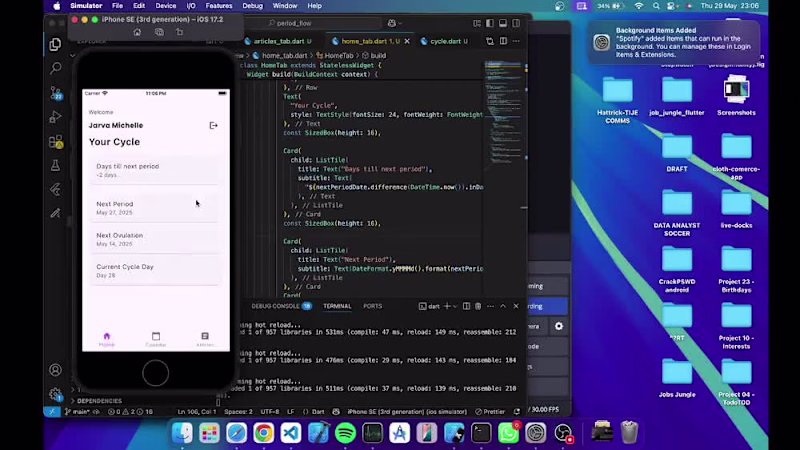Click the Simulator Home button icon
This screenshot has width=800, height=450.
(x=137, y=32)
